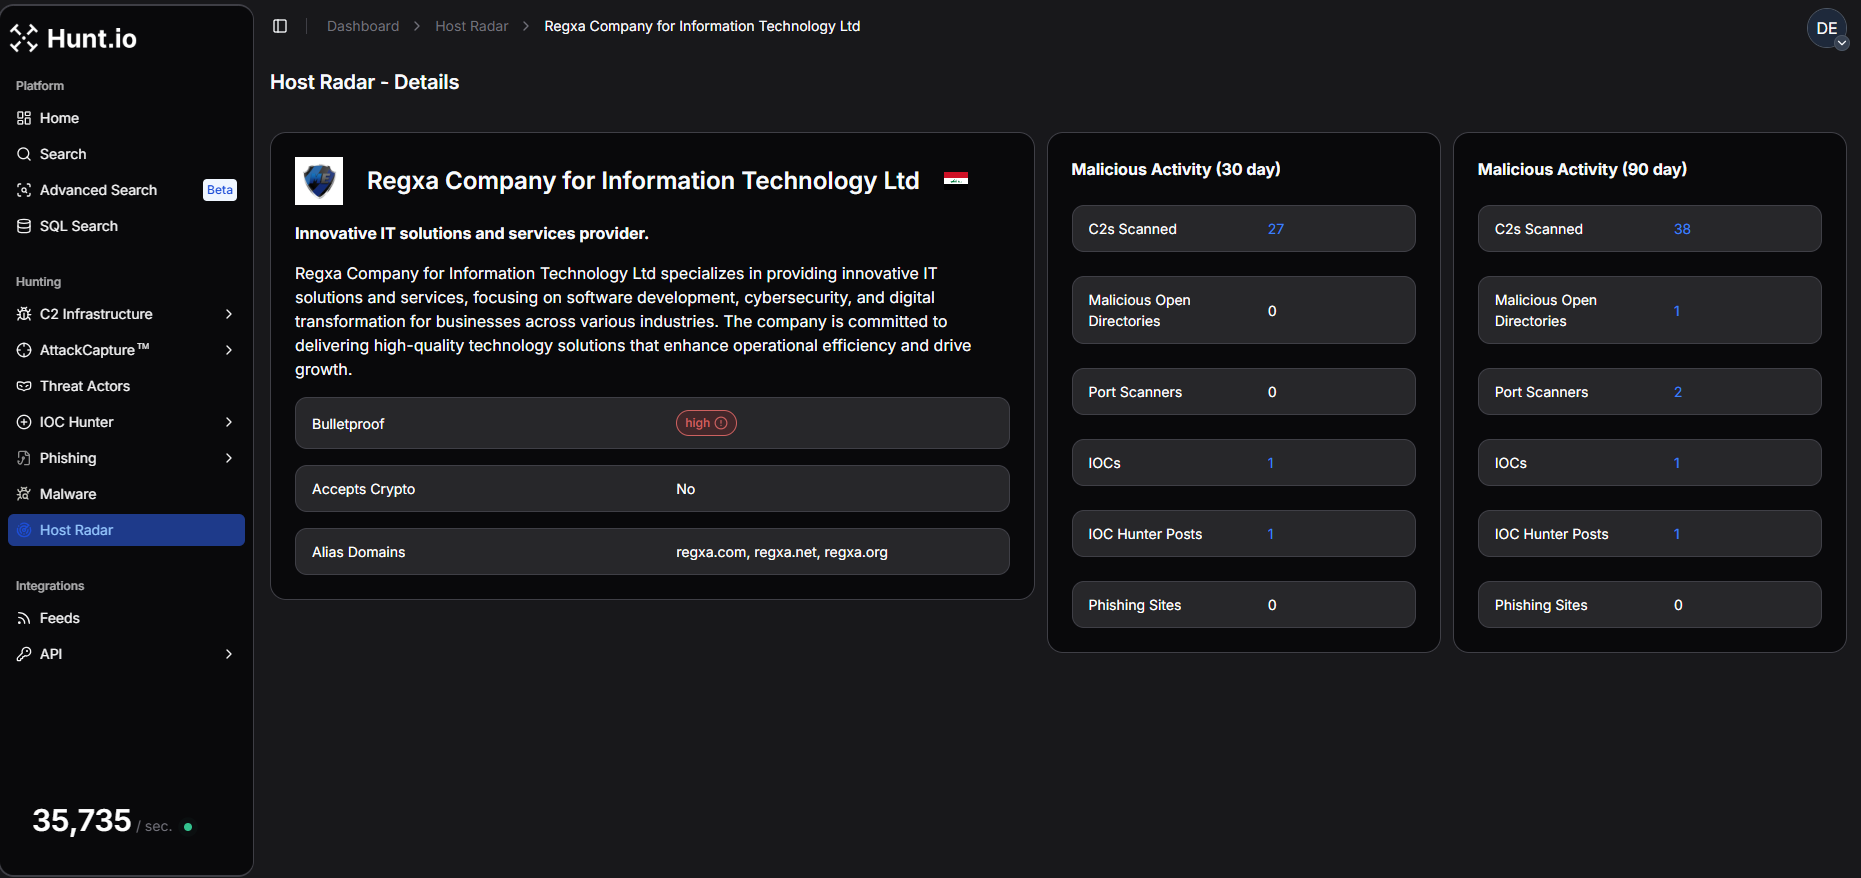Click the Malicious Activity (90 day) heading

coord(1582,169)
